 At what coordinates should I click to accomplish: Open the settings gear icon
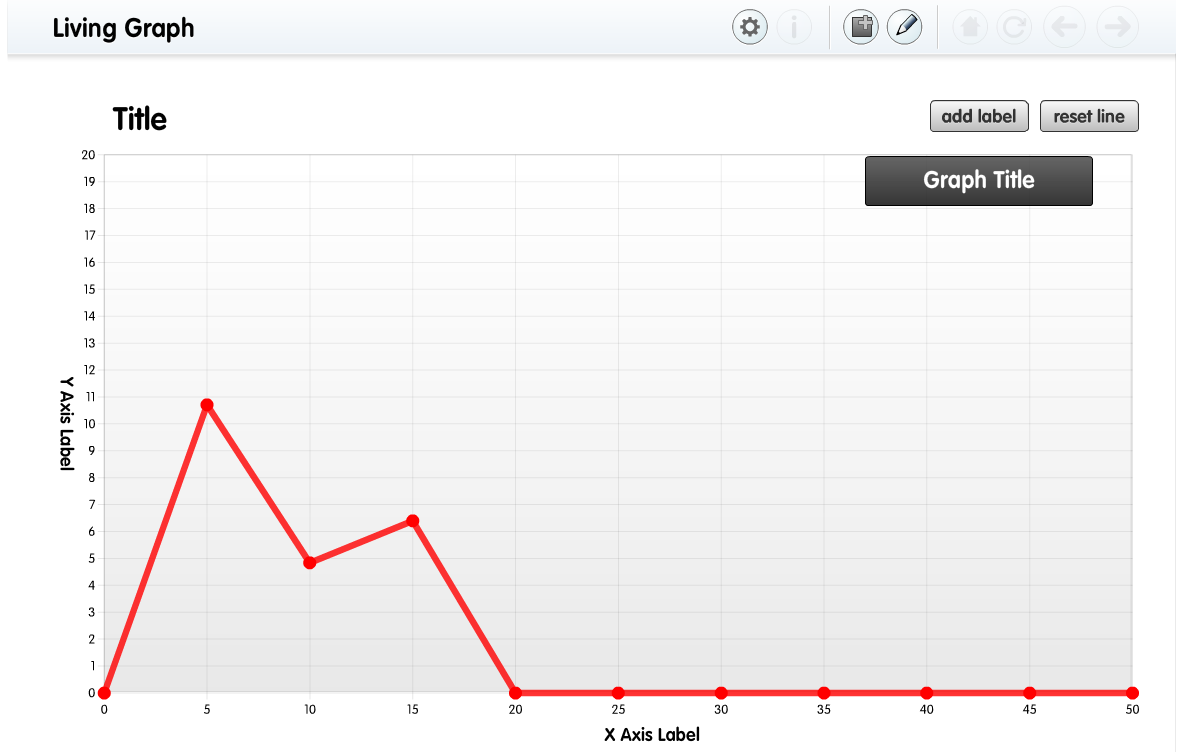tap(750, 27)
